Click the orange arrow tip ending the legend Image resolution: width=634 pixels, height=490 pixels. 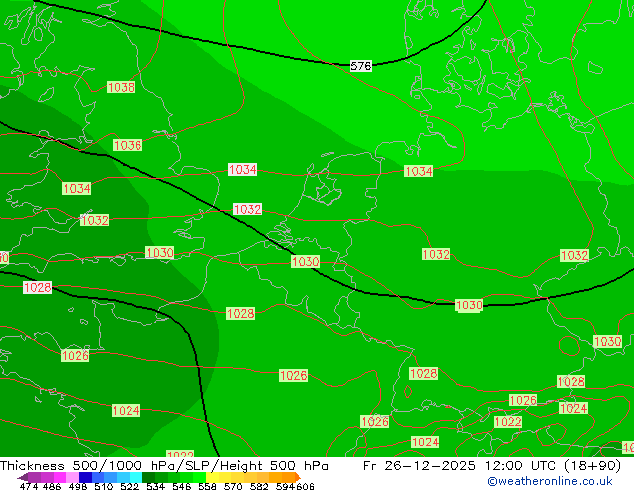pyautogui.click(x=298, y=477)
